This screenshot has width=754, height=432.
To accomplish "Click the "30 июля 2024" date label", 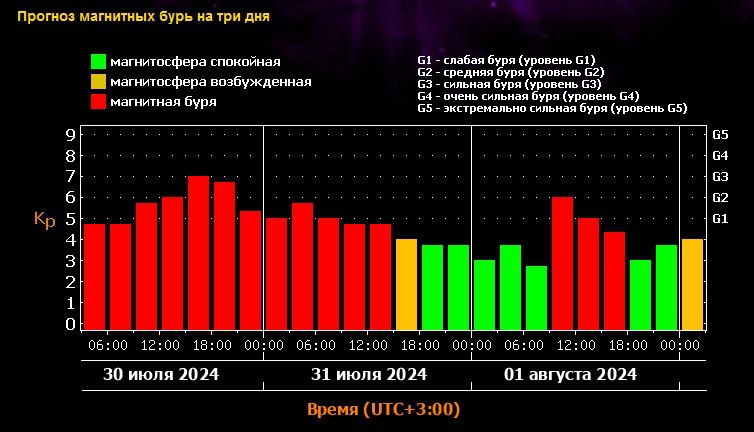I will pos(161,375).
